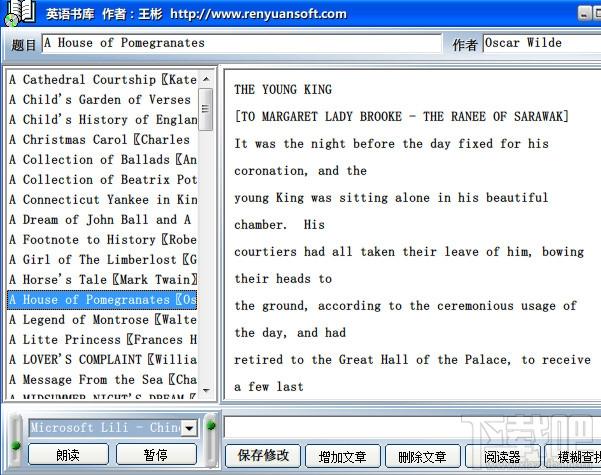Screen dimensions: 601x475
Task: Click the book list scrollbar thumb
Action: (x=206, y=109)
